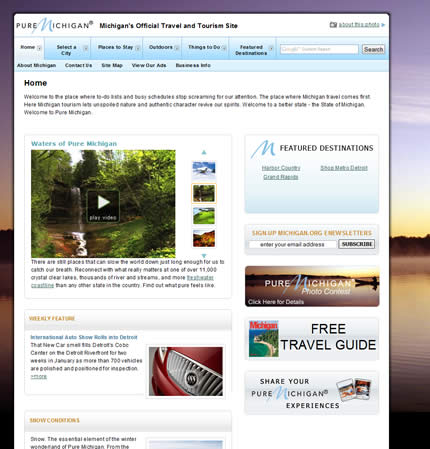Expand the Select a City dropdown arrow
430x449 pixels.
(86, 48)
